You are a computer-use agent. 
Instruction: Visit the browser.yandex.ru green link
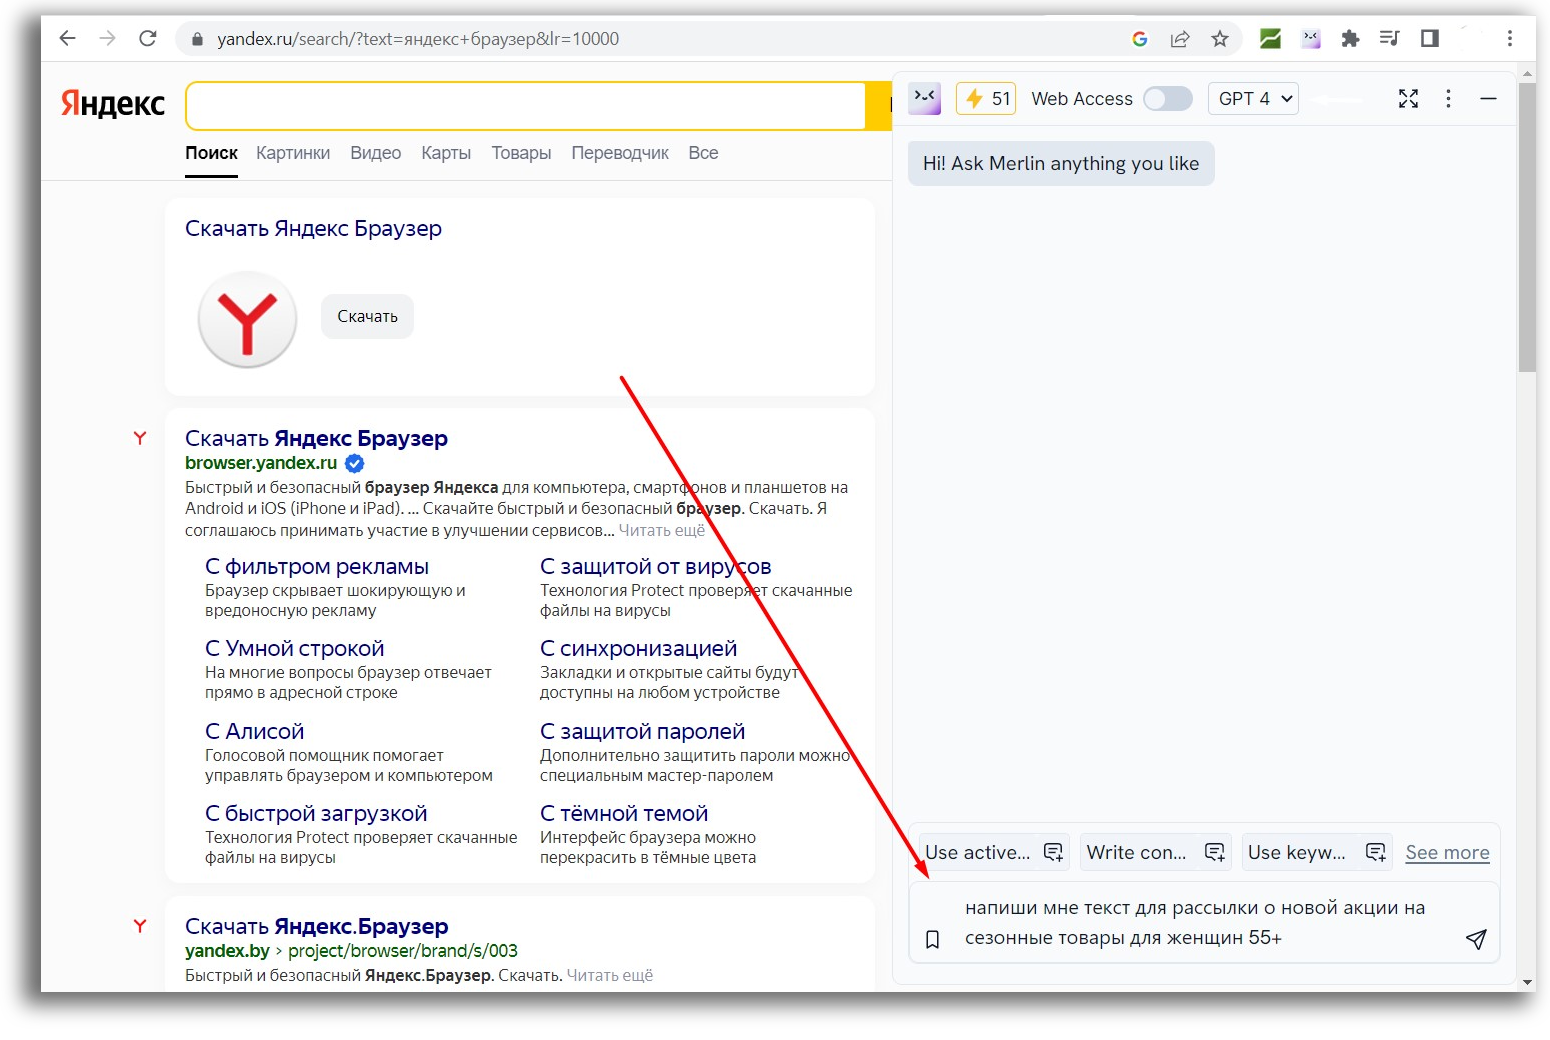[x=261, y=463]
